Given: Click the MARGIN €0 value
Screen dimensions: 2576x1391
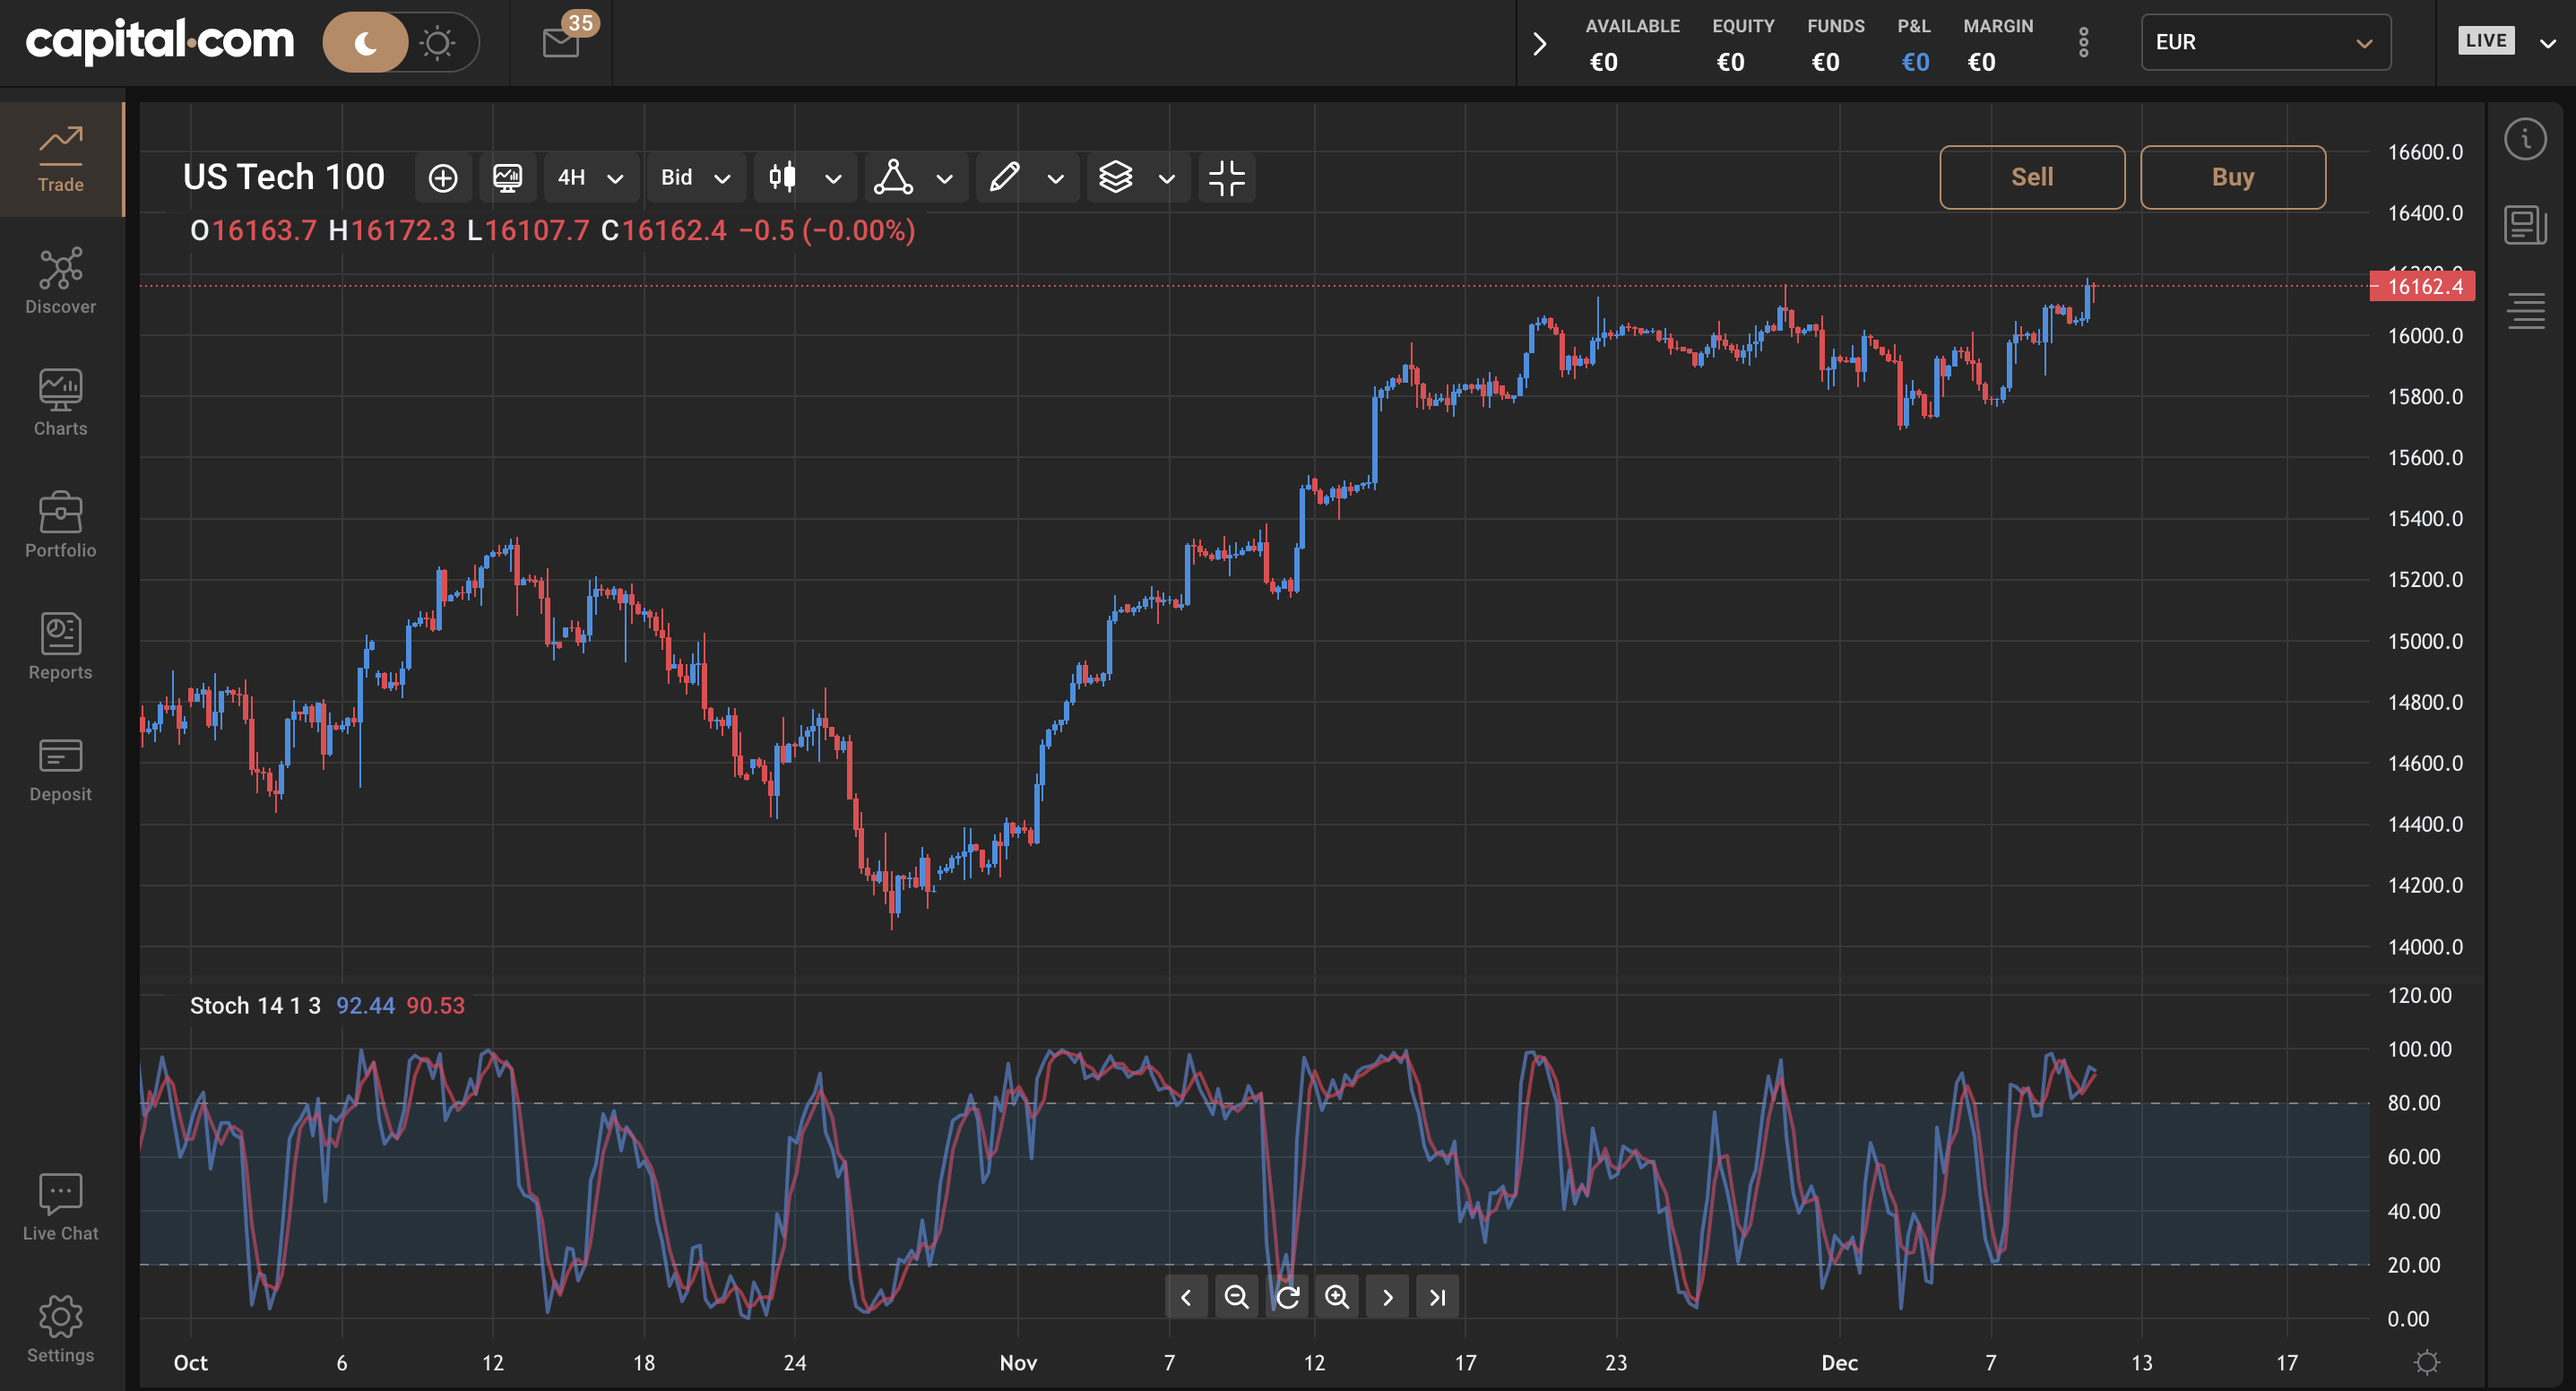Looking at the screenshot, I should click(1981, 62).
